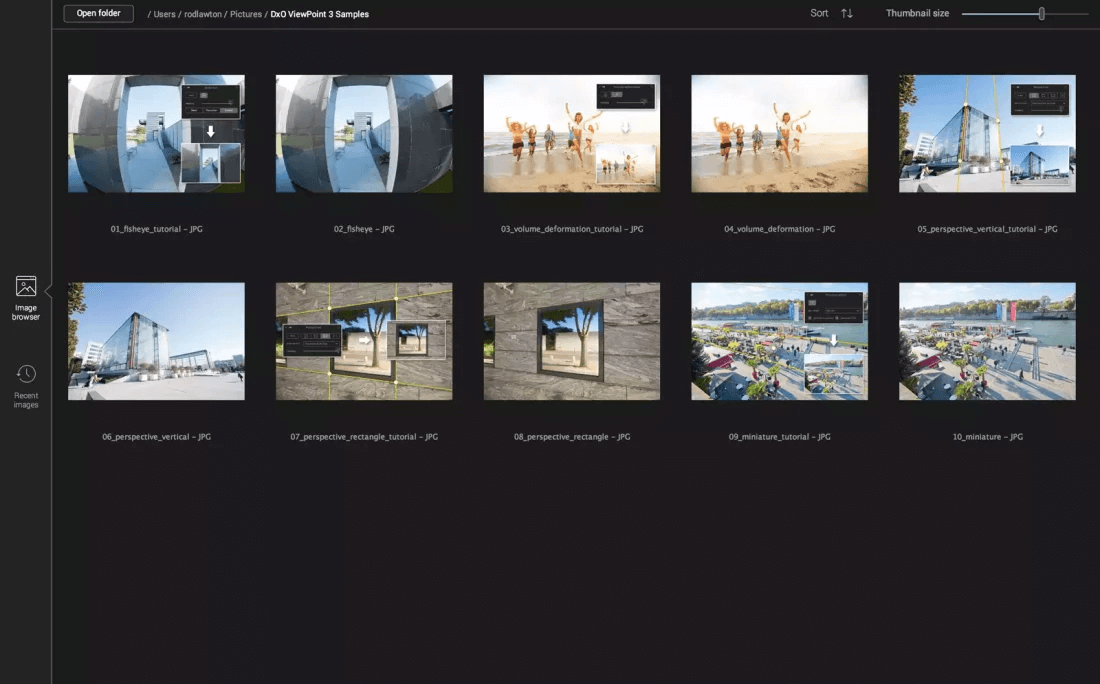Screen dimensions: 1100x684
Task: Click the DxO ViewPoint 3 Samples breadcrumb
Action: tap(318, 14)
